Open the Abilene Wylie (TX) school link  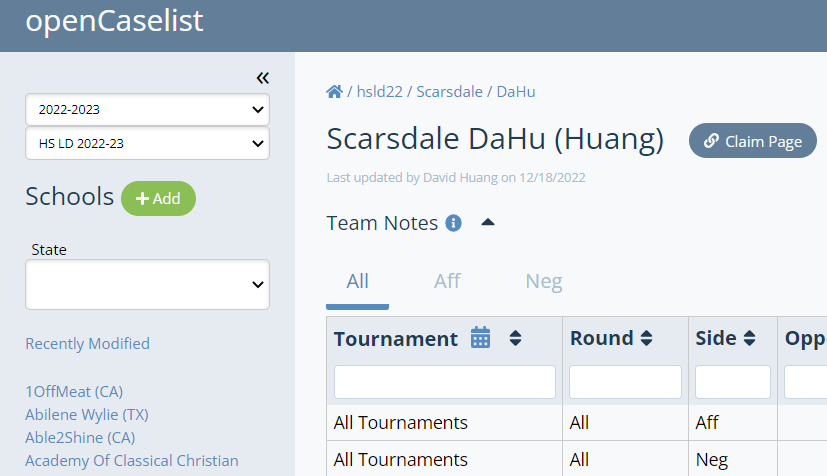[x=87, y=414]
